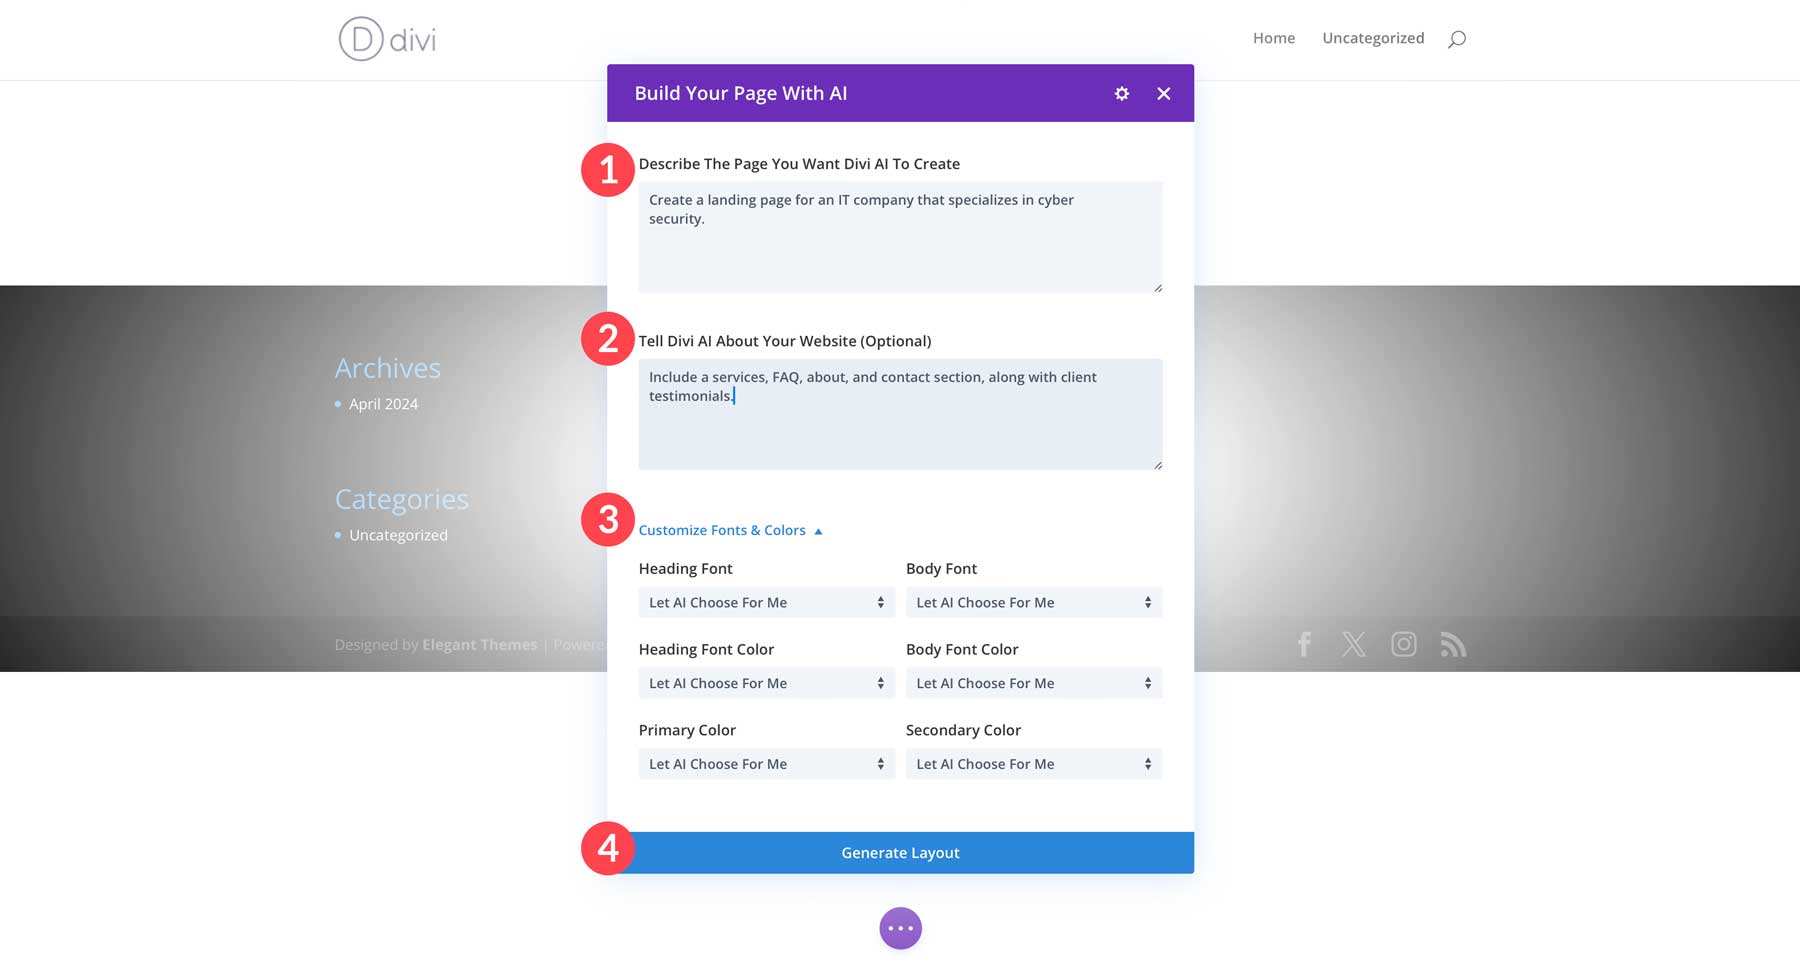The image size is (1800, 970).
Task: Click the Generate Layout button
Action: tap(900, 852)
